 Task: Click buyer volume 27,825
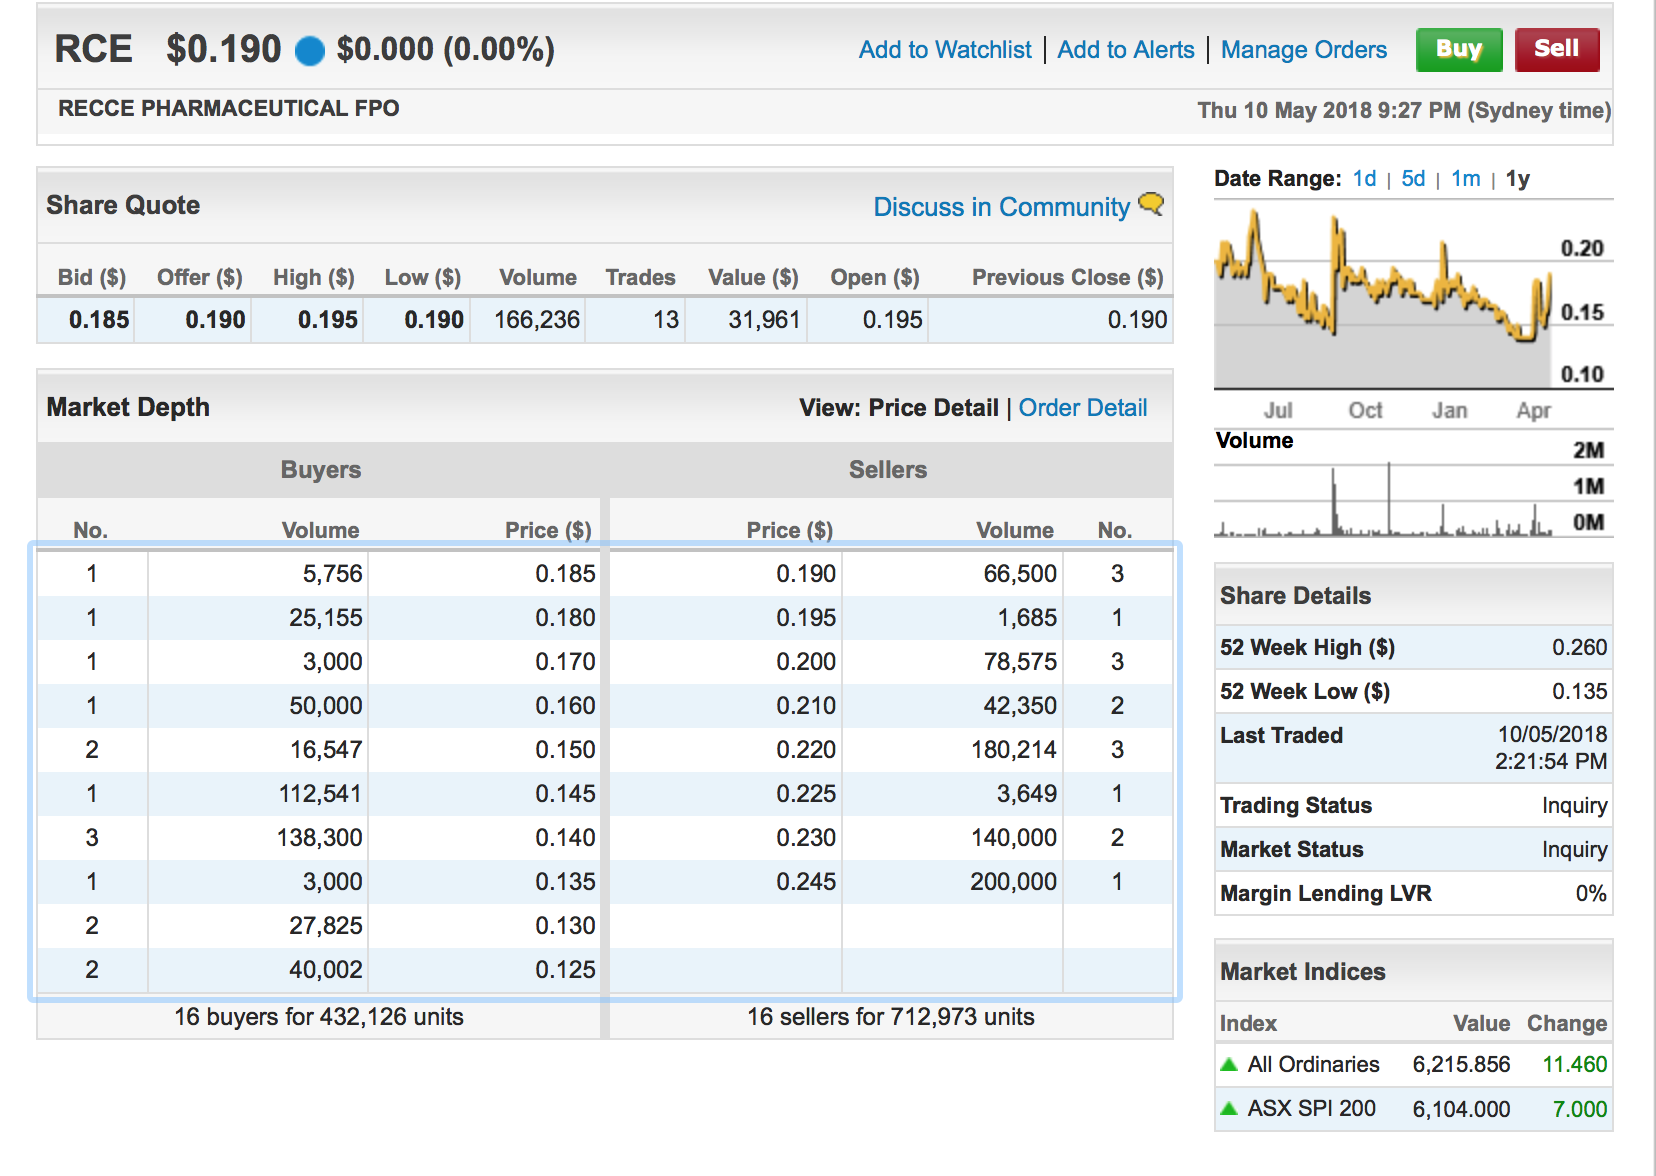[326, 926]
